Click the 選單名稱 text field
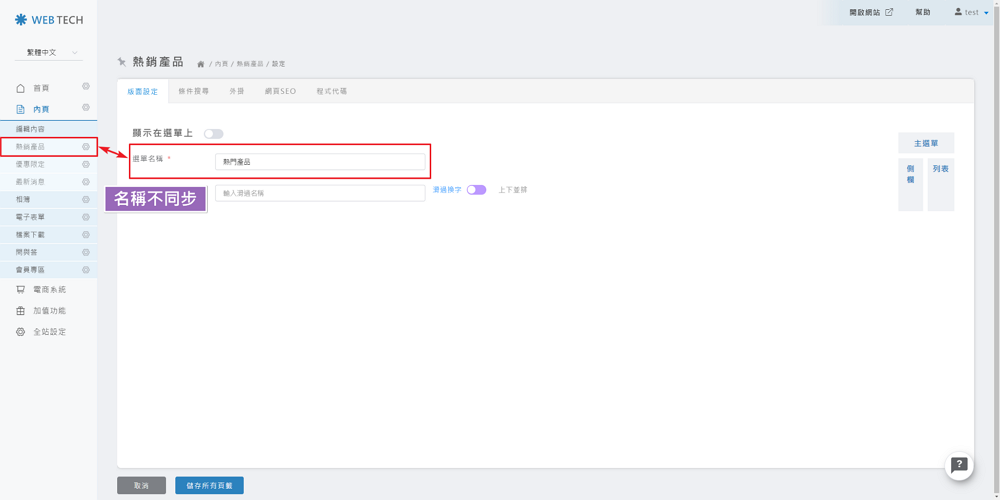Image resolution: width=1000 pixels, height=500 pixels. [320, 161]
